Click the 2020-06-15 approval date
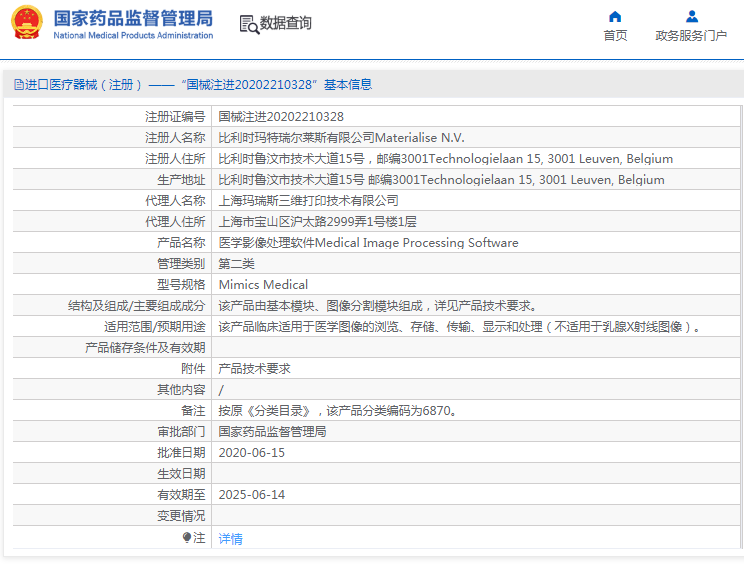 251,453
